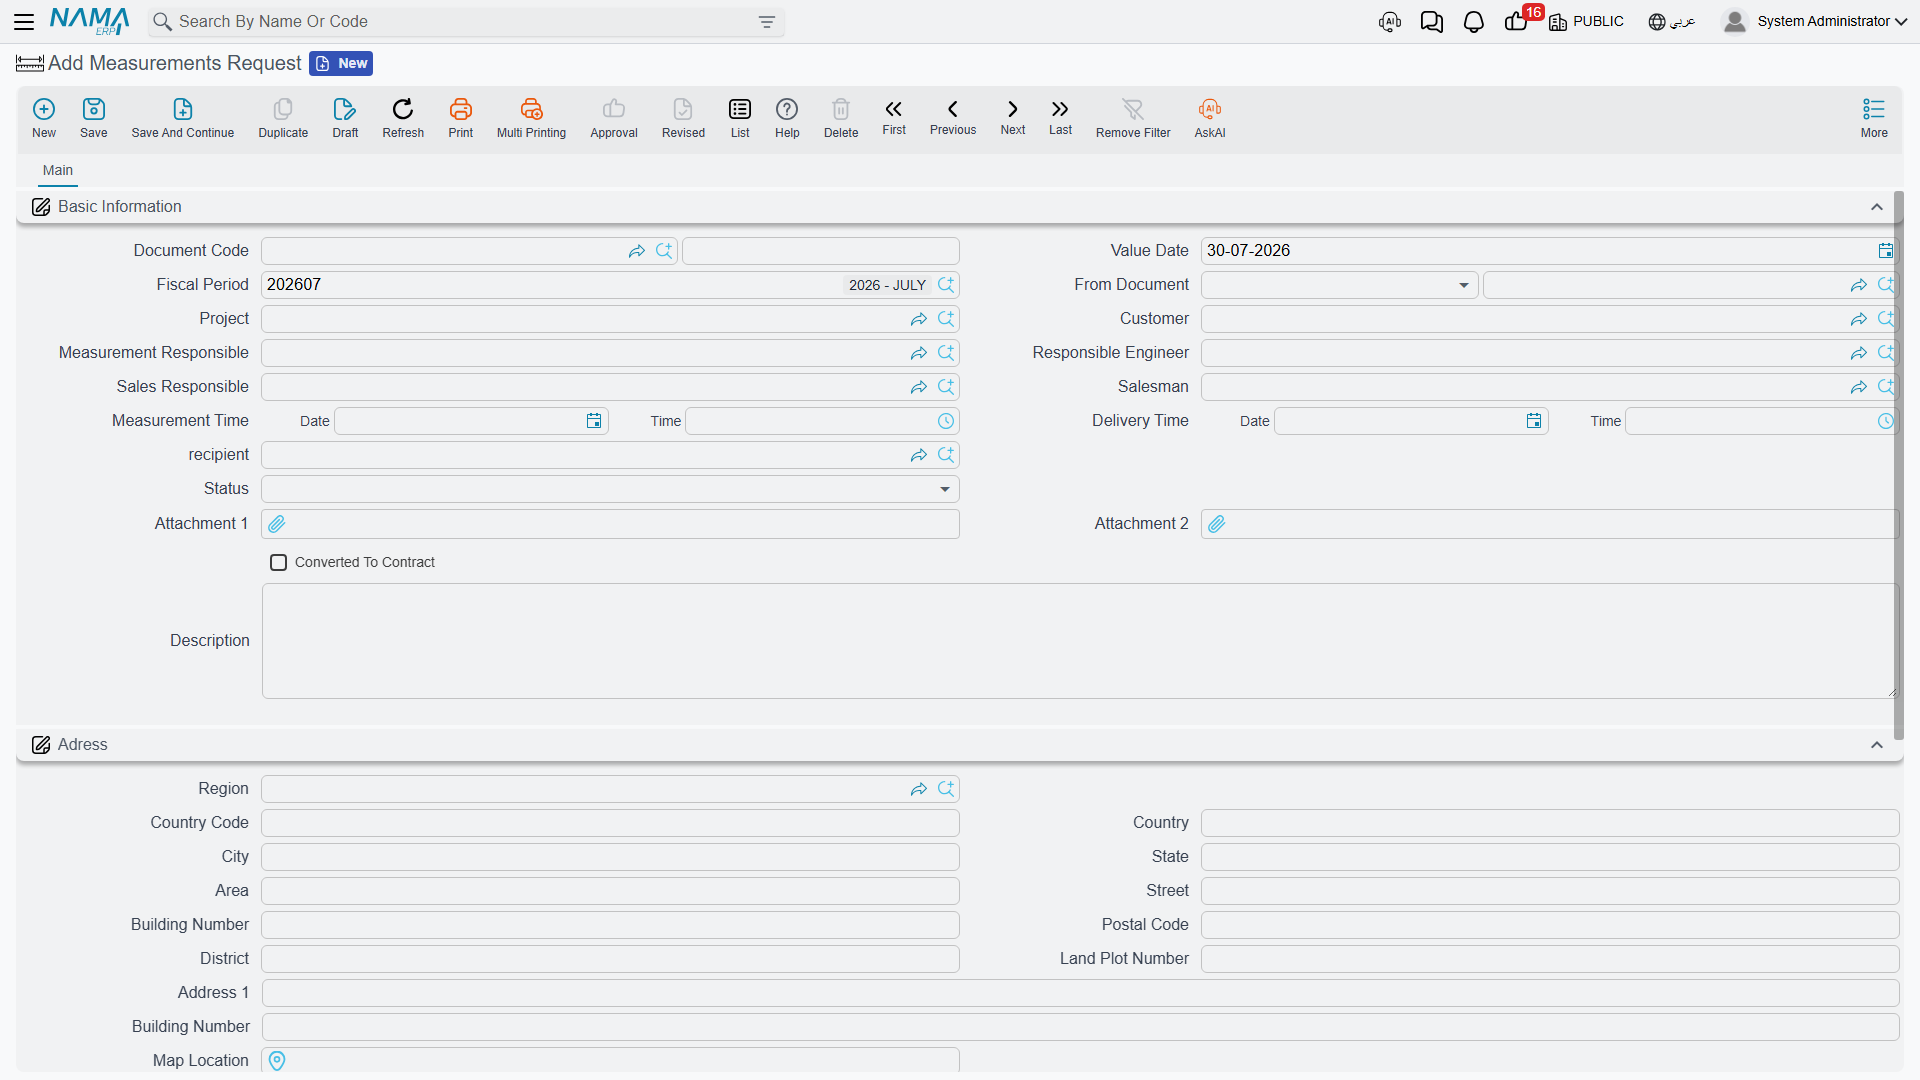Viewport: 1920px width, 1080px height.
Task: Go to Previous record
Action: (x=953, y=116)
